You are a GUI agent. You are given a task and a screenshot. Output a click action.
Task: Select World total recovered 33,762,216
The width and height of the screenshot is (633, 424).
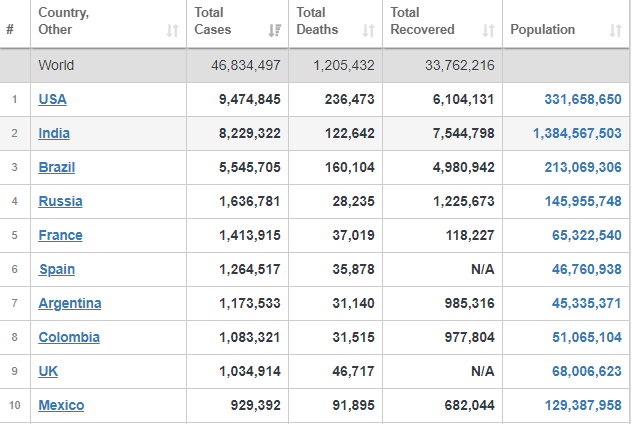[460, 65]
